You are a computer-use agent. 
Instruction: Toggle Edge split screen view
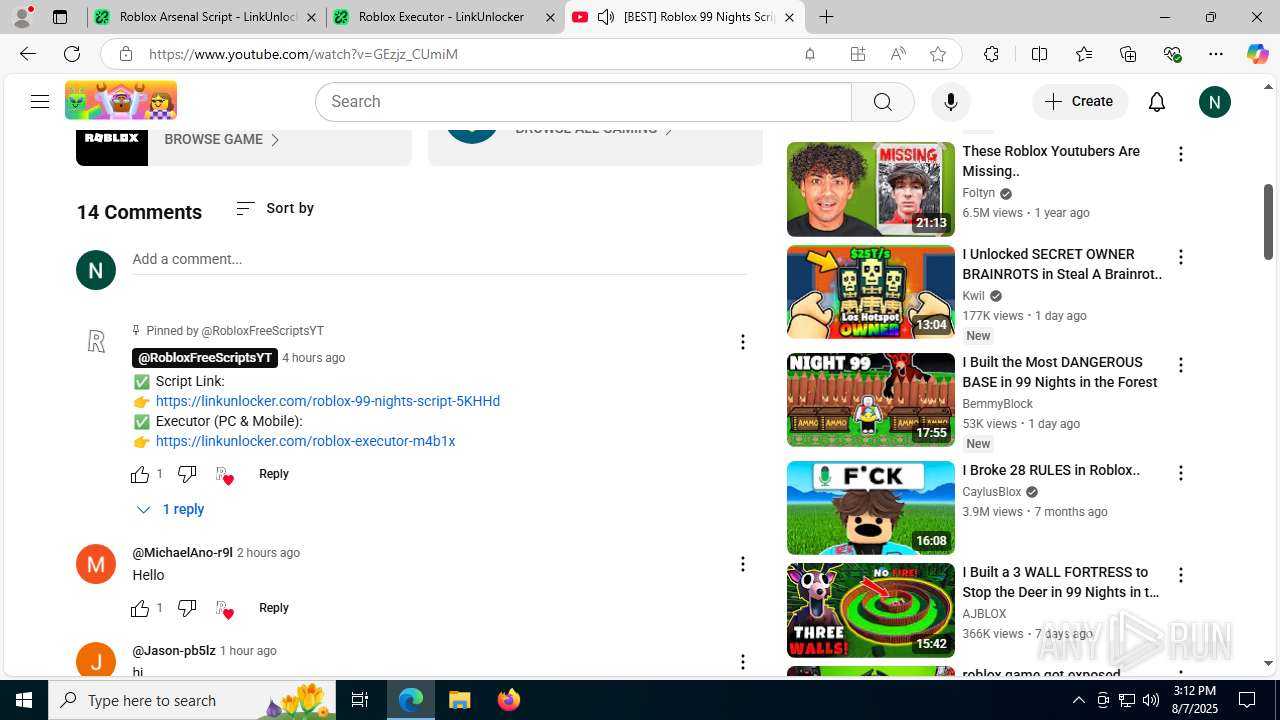(x=1039, y=54)
